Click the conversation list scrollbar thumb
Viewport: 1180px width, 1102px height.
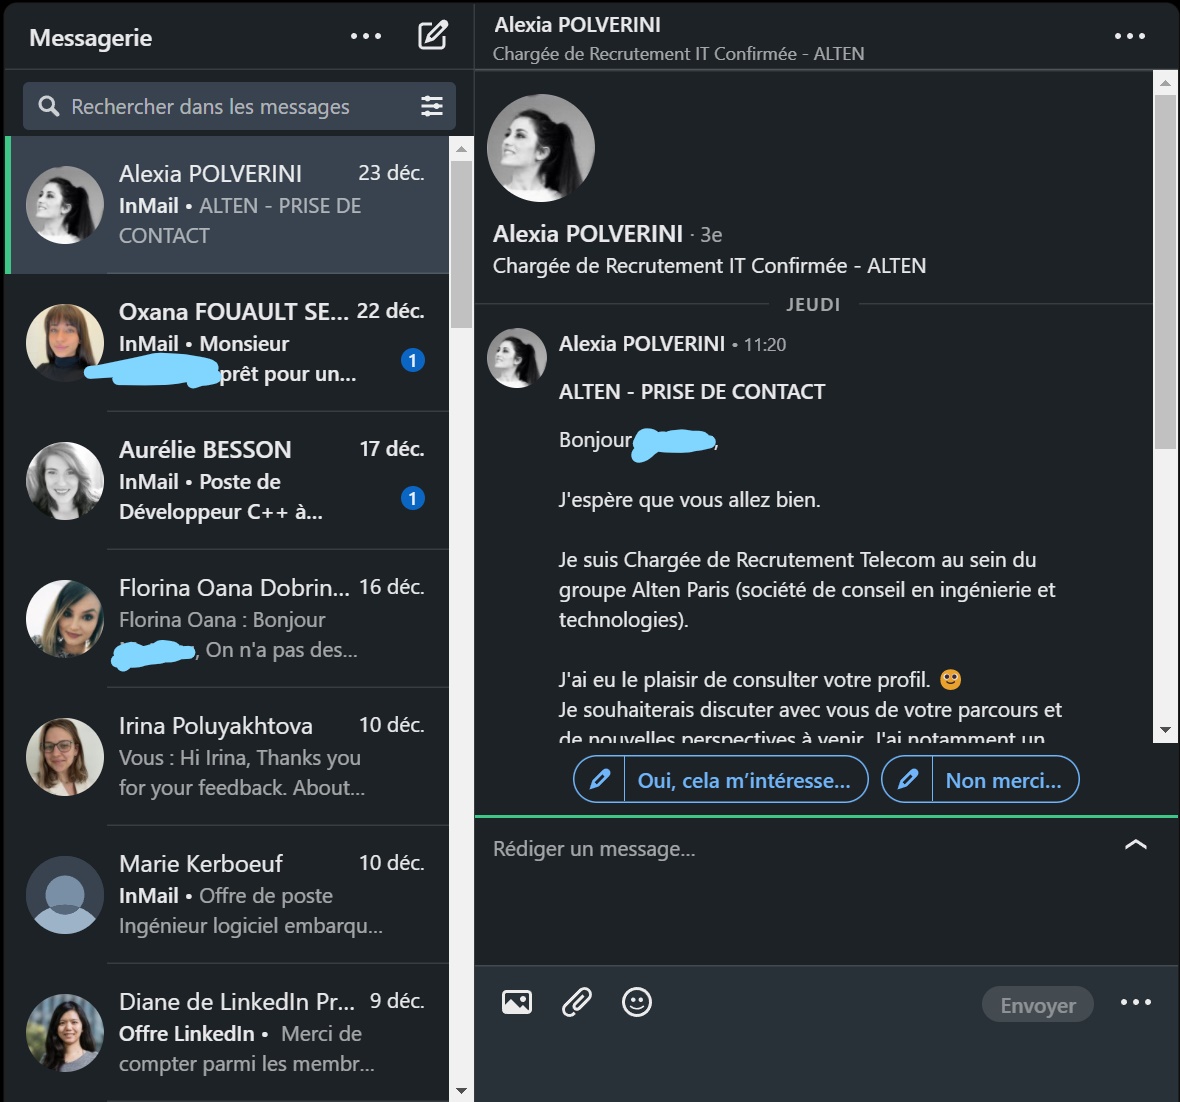[x=461, y=245]
